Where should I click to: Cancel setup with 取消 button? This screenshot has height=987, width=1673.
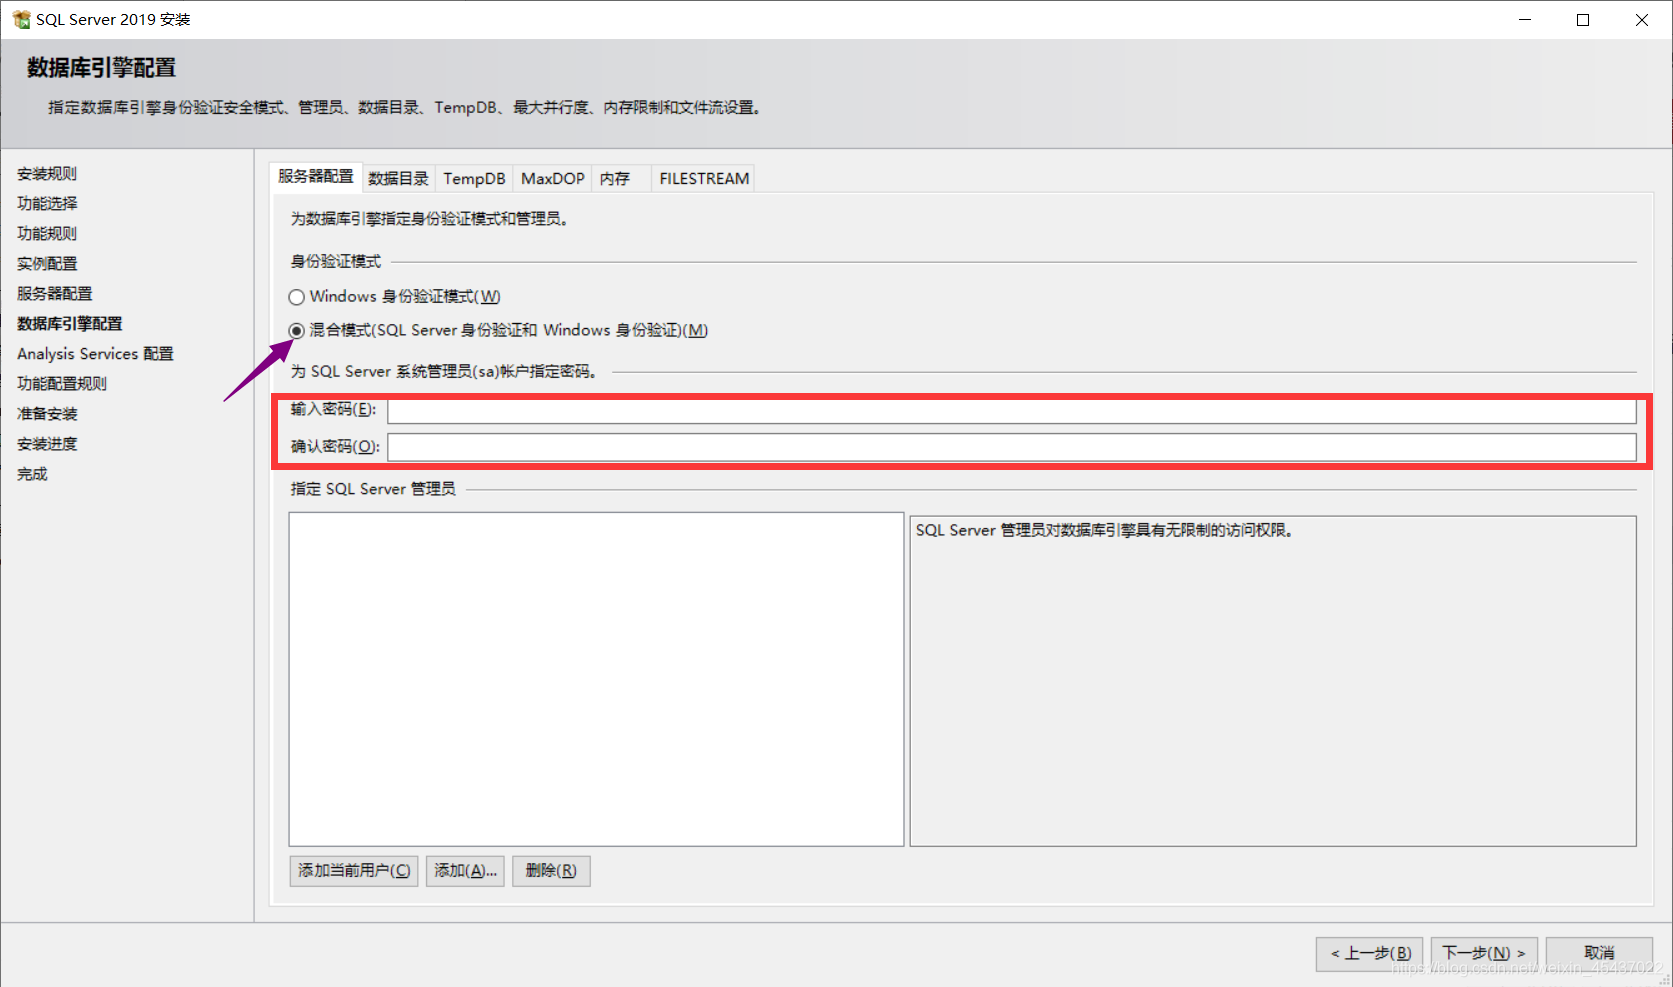click(x=1599, y=953)
